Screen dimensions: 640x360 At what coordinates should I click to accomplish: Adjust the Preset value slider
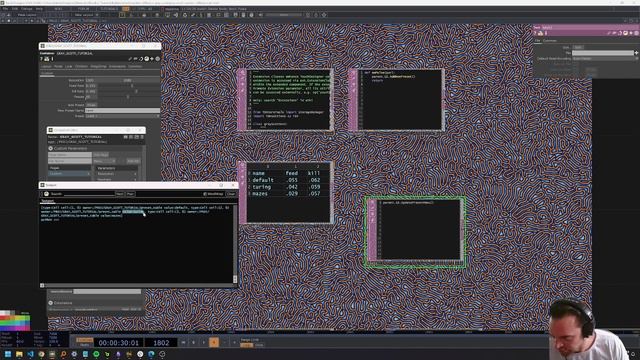point(128,97)
